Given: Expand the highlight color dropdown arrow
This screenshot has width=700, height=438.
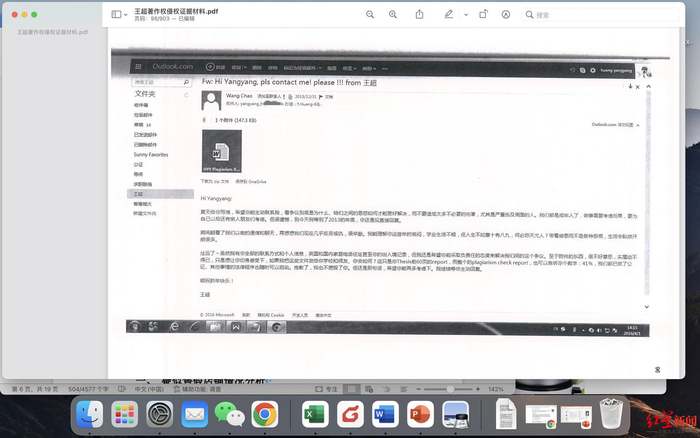Looking at the screenshot, I should click(x=466, y=15).
